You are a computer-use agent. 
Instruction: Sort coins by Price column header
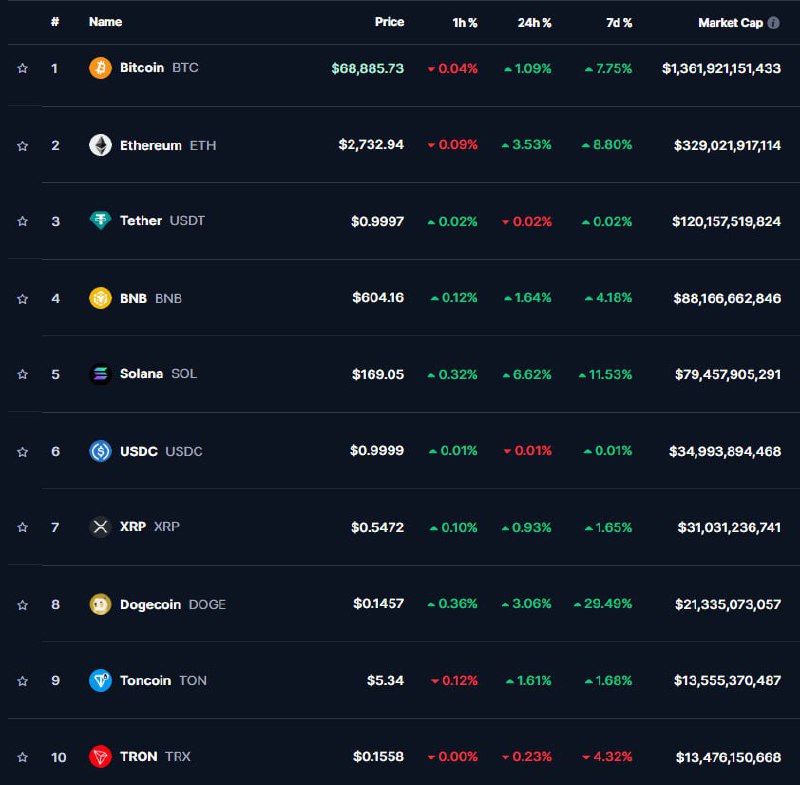[389, 22]
